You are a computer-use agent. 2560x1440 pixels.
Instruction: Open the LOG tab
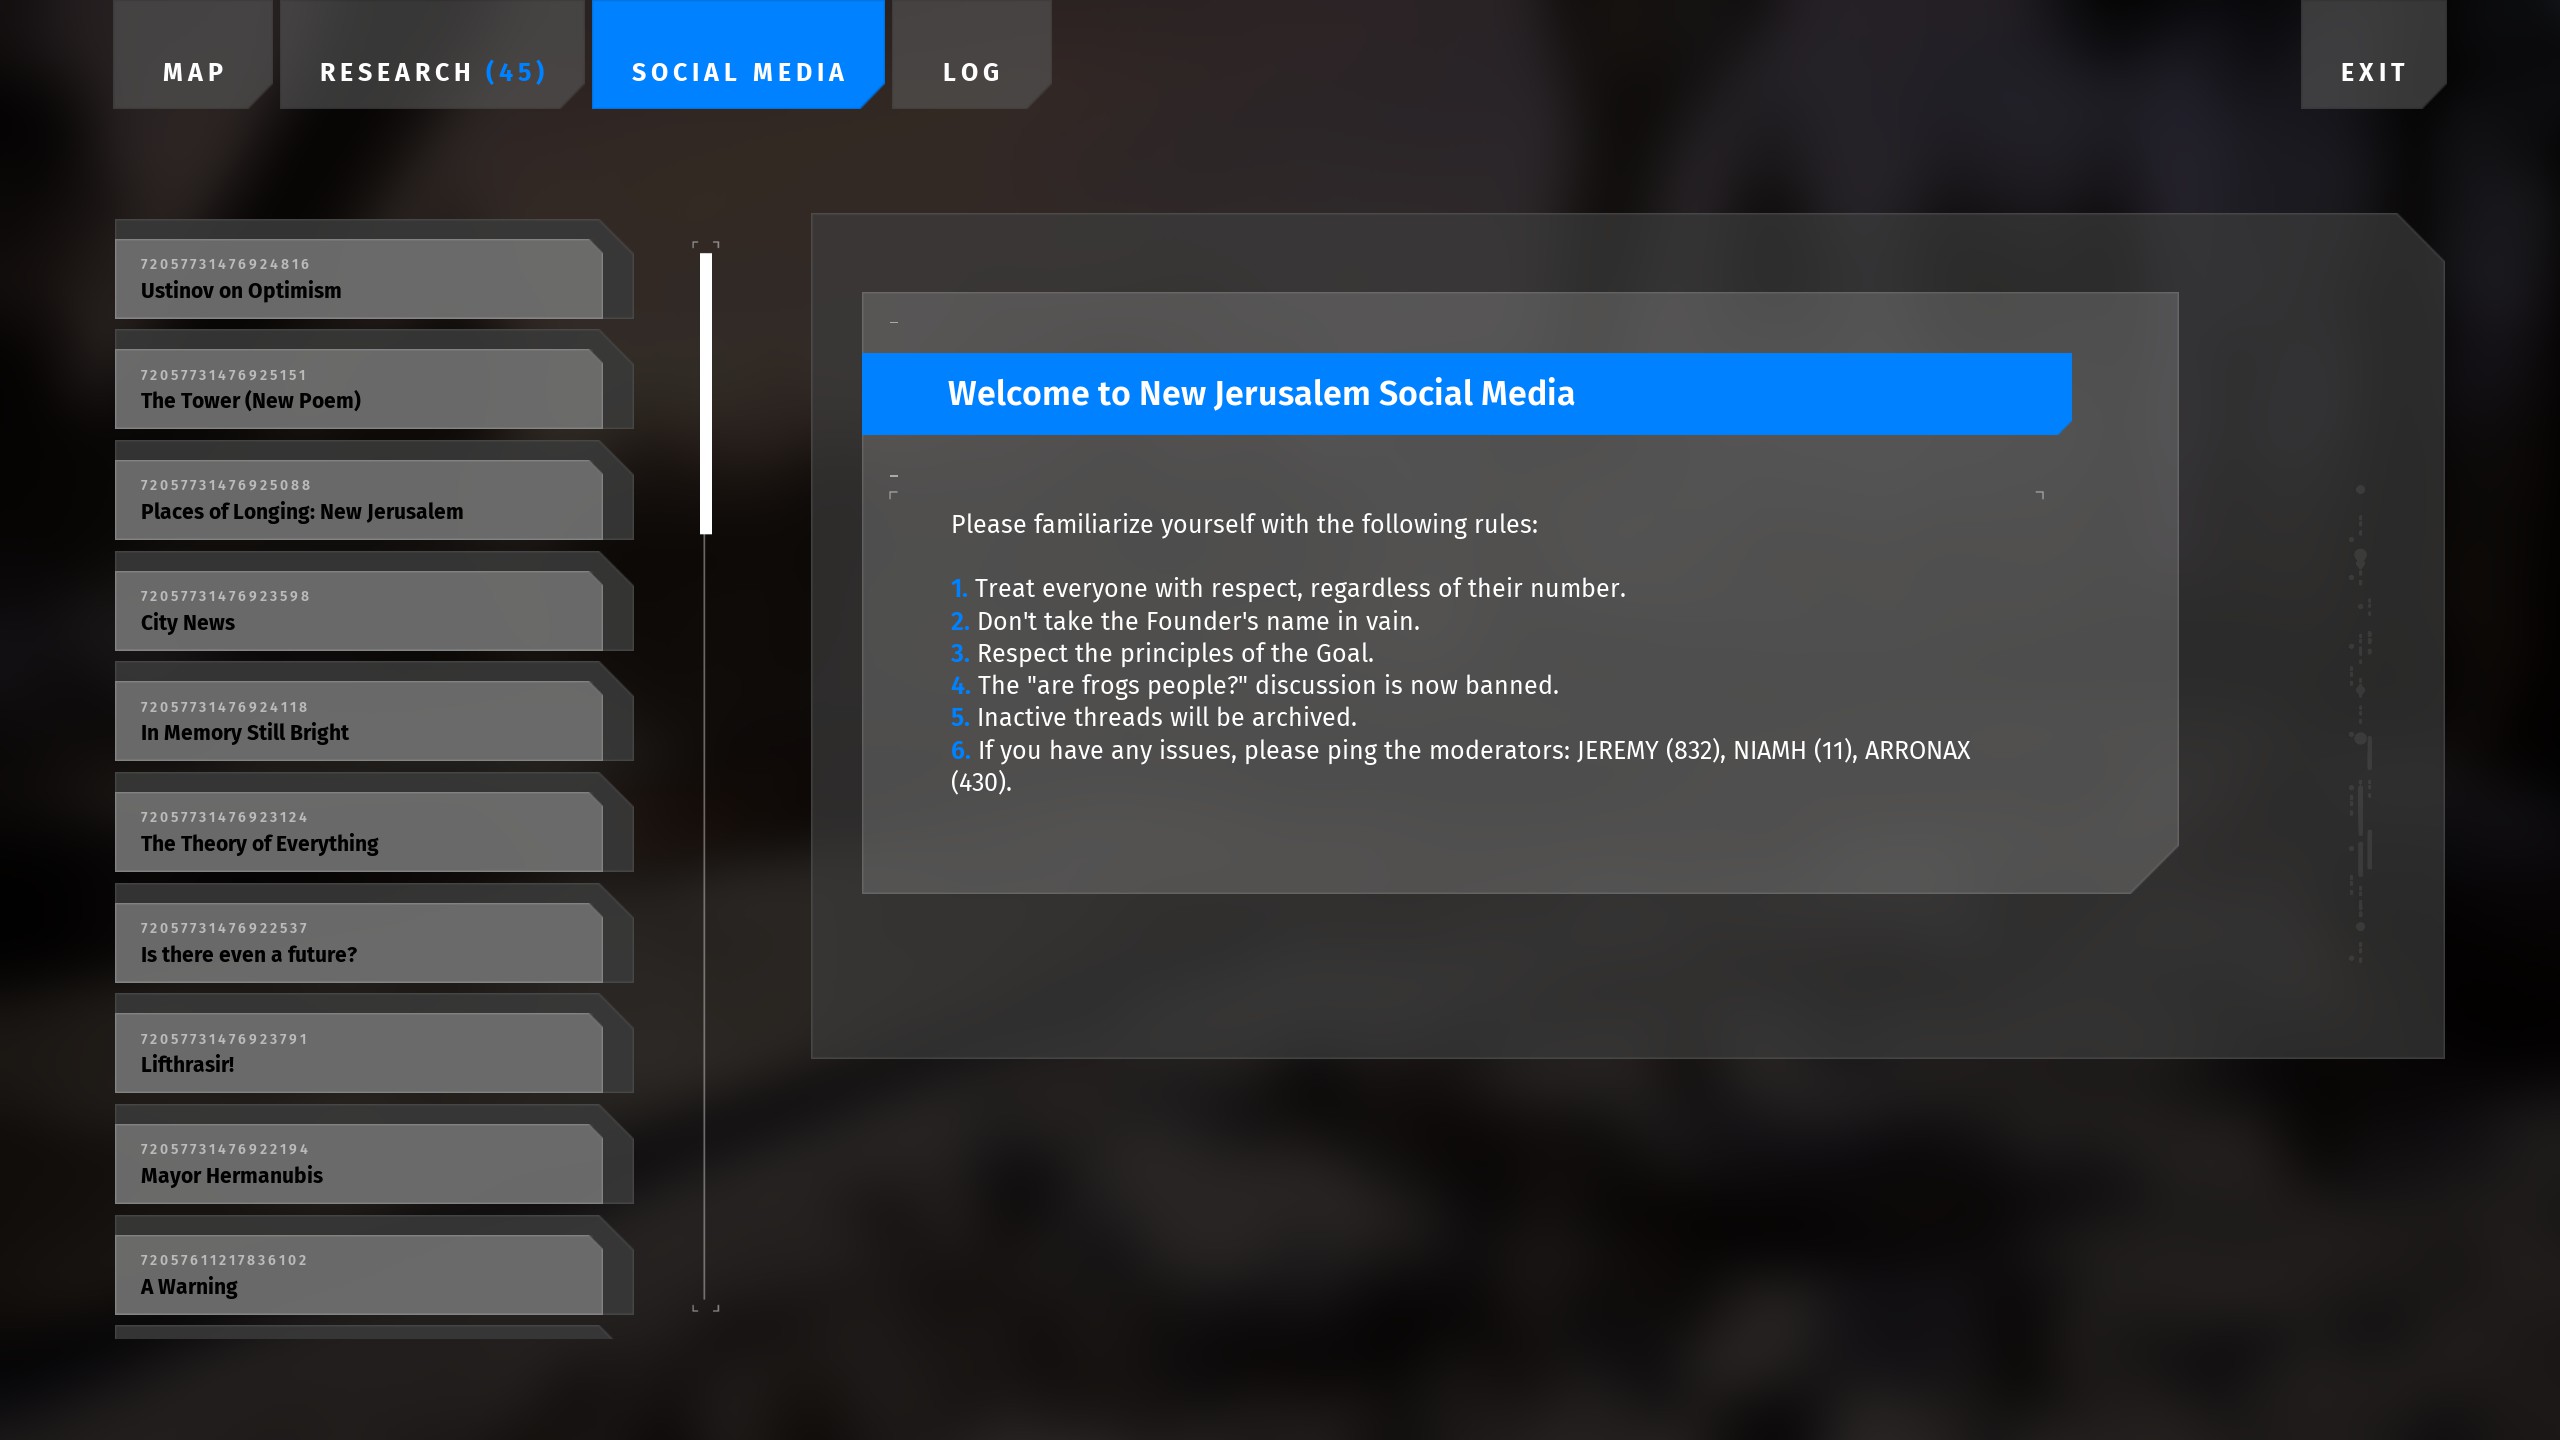point(971,71)
